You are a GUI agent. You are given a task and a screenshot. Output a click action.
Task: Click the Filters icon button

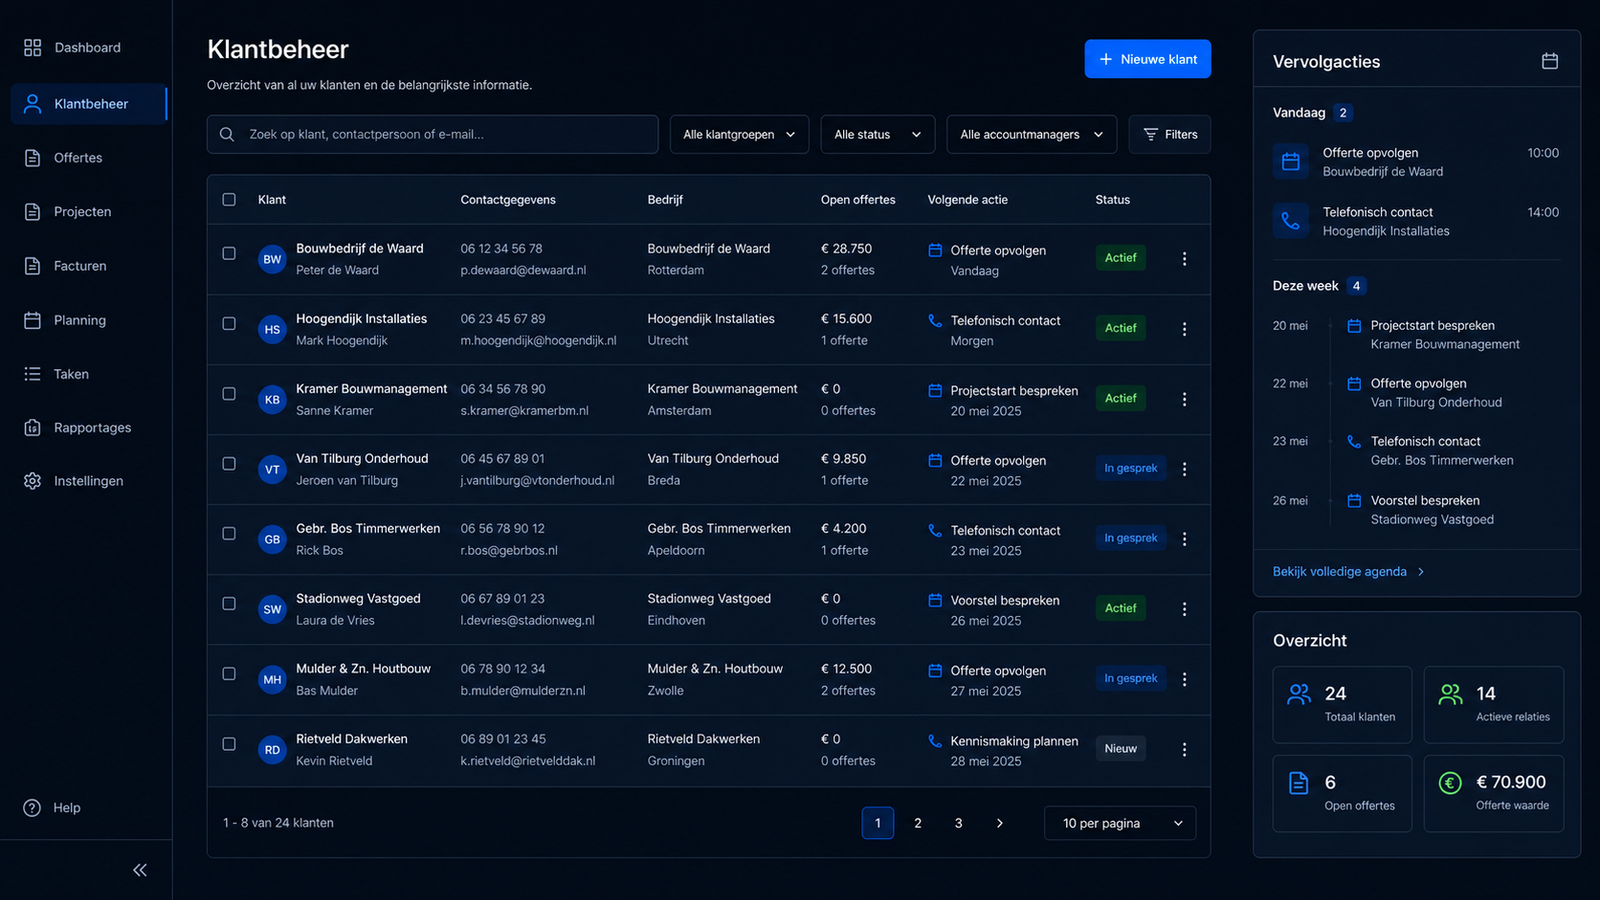[x=1170, y=134]
